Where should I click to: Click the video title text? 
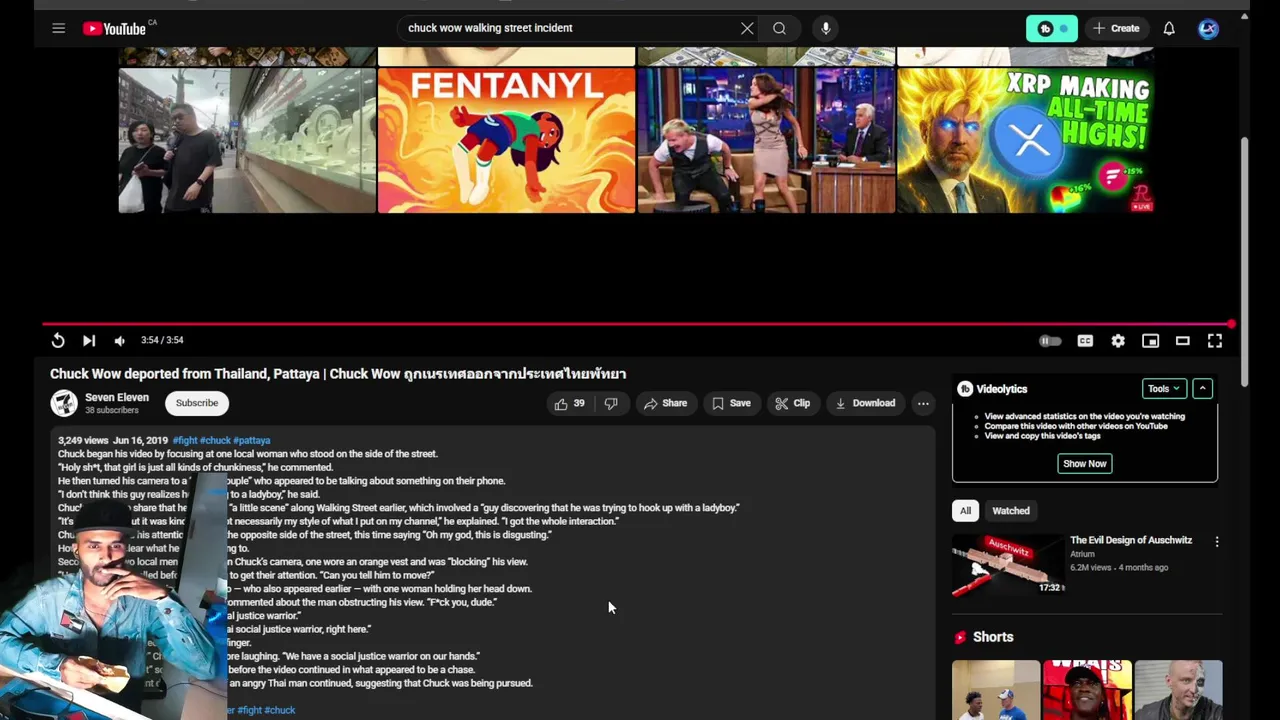pos(338,374)
